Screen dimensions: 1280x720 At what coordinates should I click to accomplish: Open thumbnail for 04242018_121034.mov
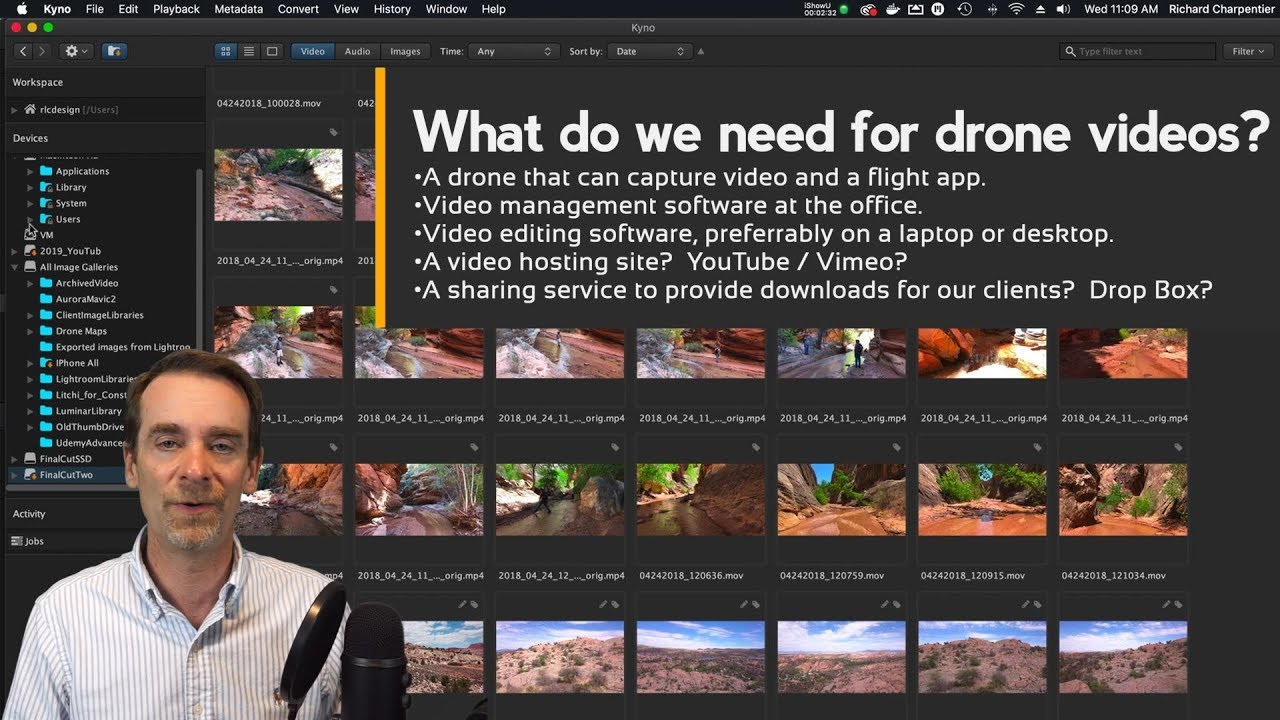click(x=1124, y=499)
